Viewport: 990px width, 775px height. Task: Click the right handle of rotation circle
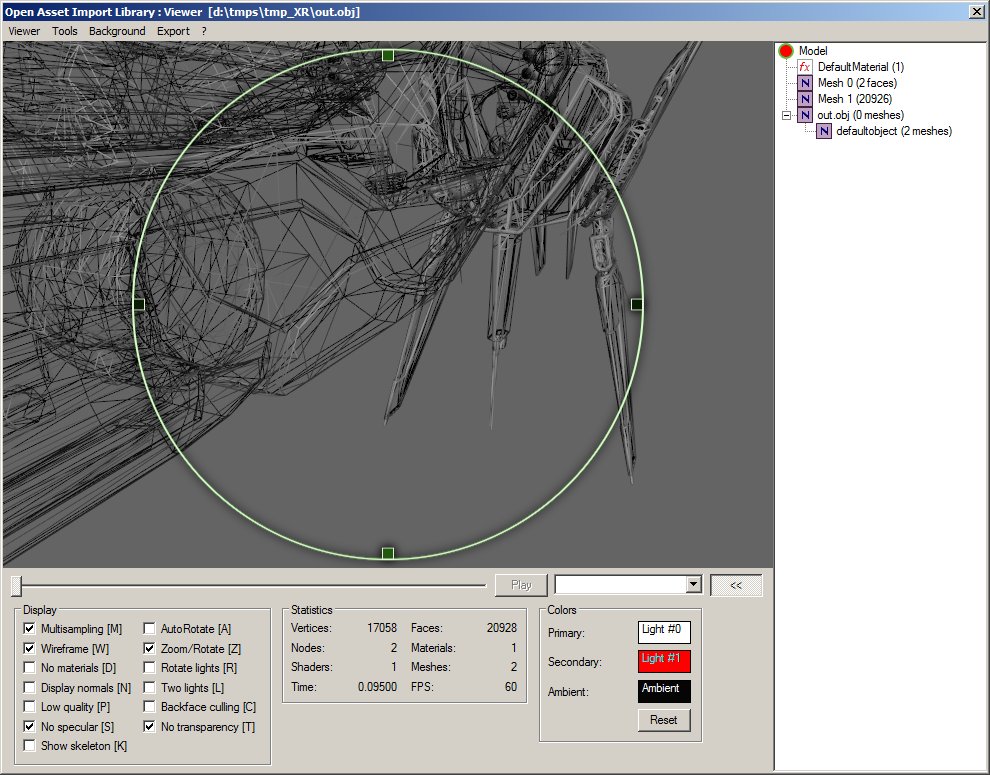click(x=637, y=304)
